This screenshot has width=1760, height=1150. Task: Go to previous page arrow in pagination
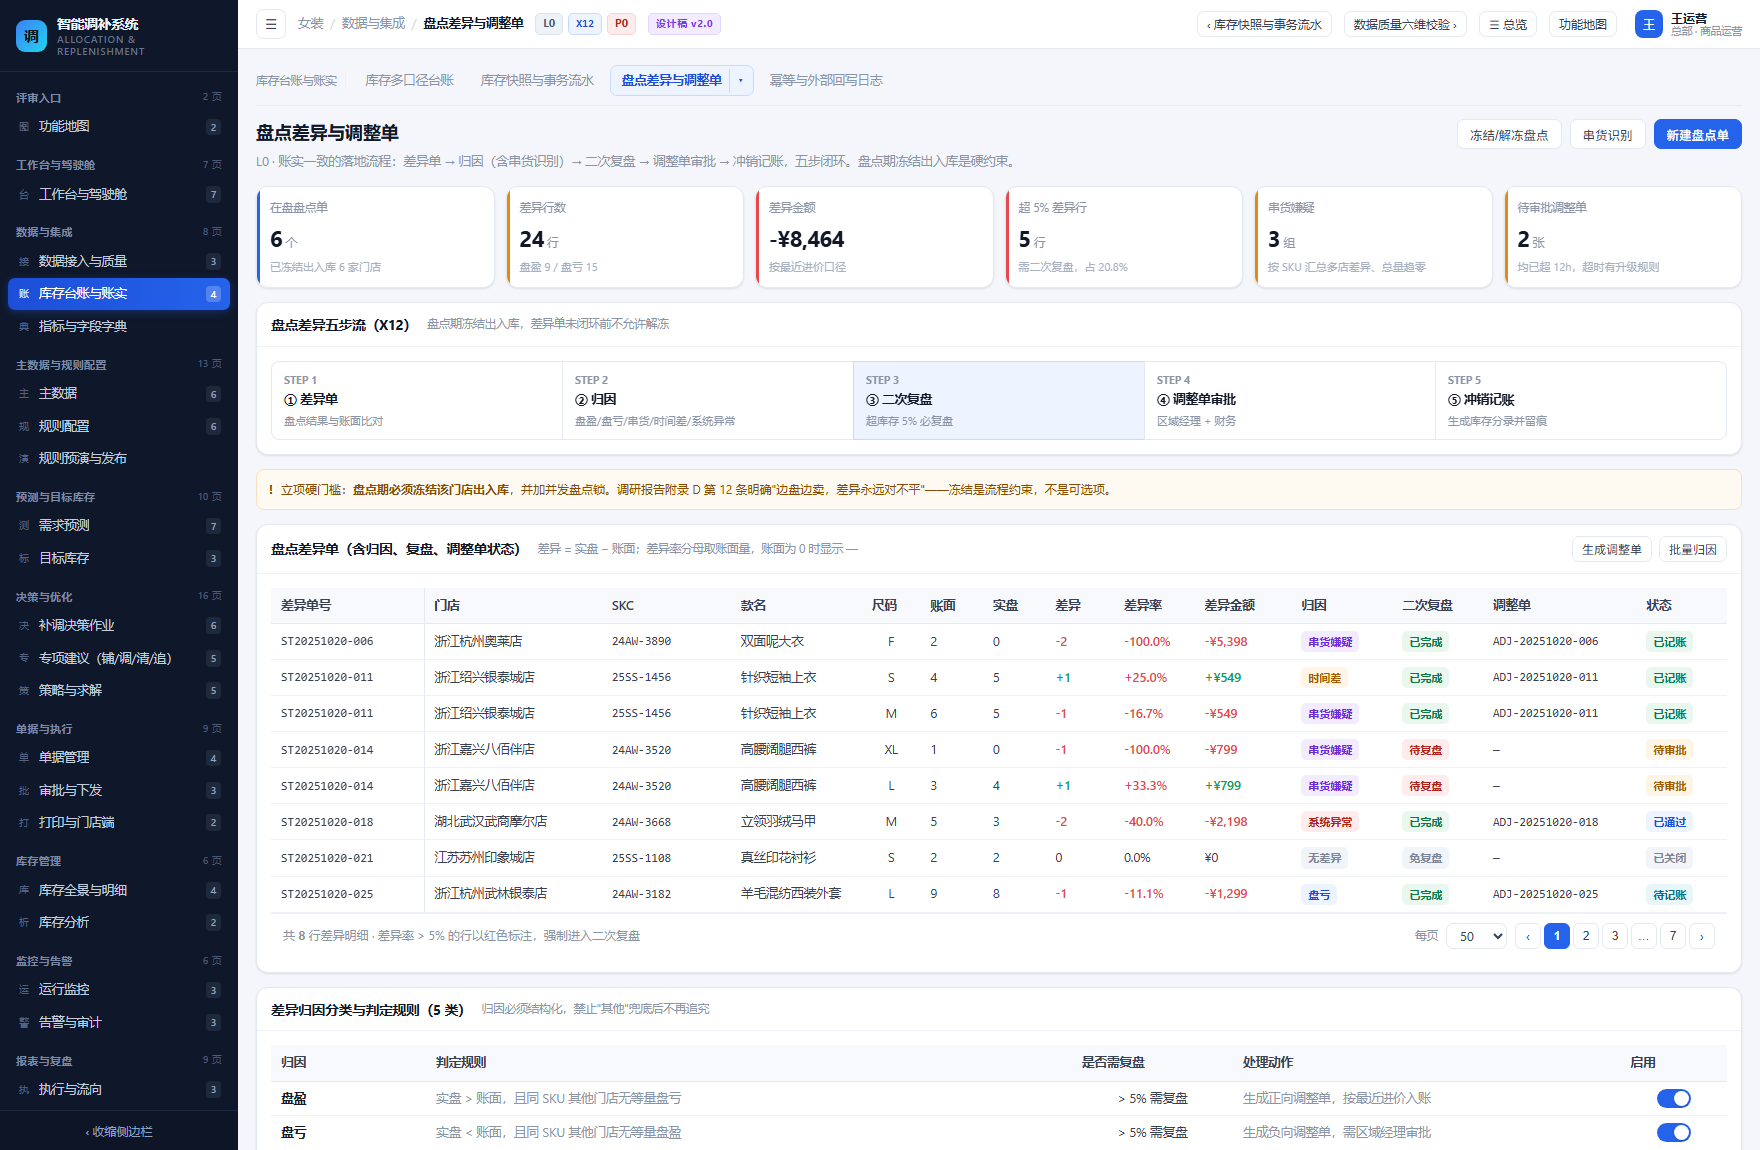pos(1528,936)
